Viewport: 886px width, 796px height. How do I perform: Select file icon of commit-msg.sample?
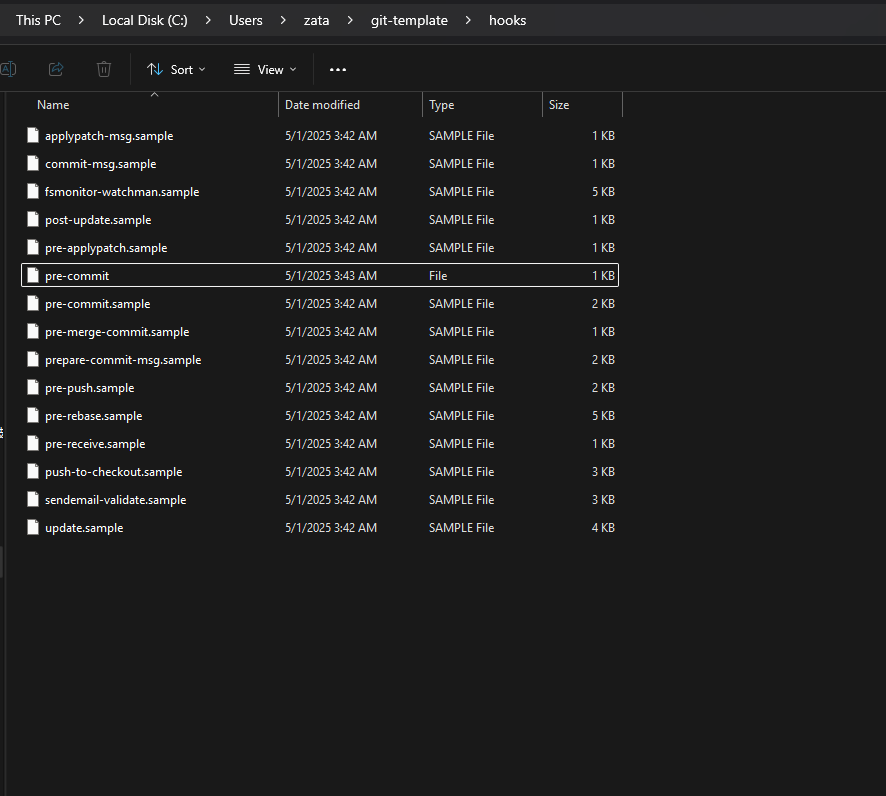point(33,163)
